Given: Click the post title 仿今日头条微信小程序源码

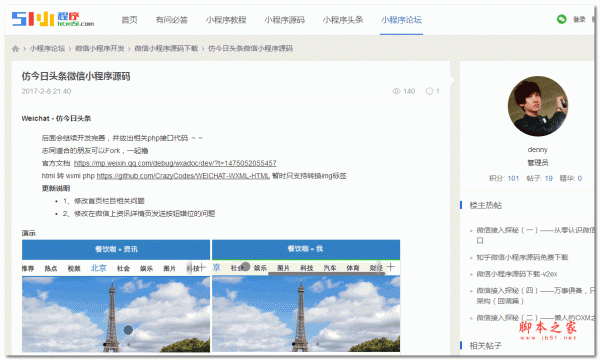Looking at the screenshot, I should point(76,76).
